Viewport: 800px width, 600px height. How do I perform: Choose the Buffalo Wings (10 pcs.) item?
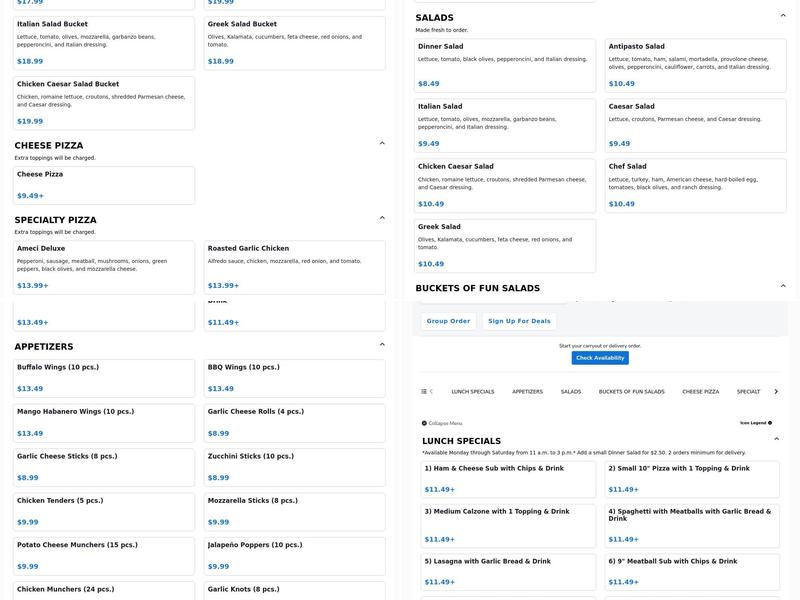104,378
